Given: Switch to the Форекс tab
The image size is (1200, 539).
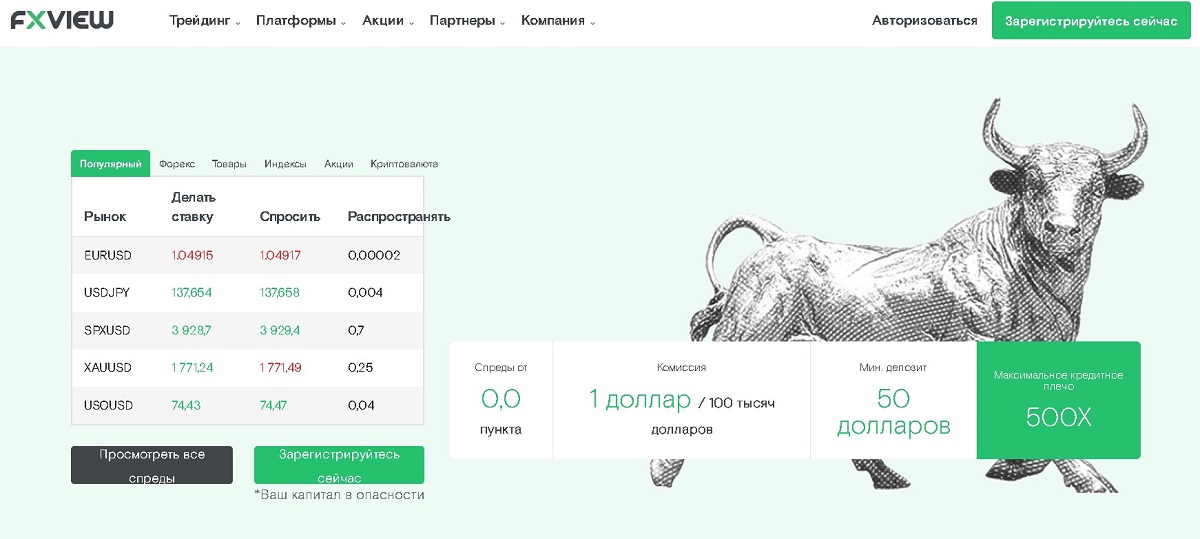Looking at the screenshot, I should [177, 164].
